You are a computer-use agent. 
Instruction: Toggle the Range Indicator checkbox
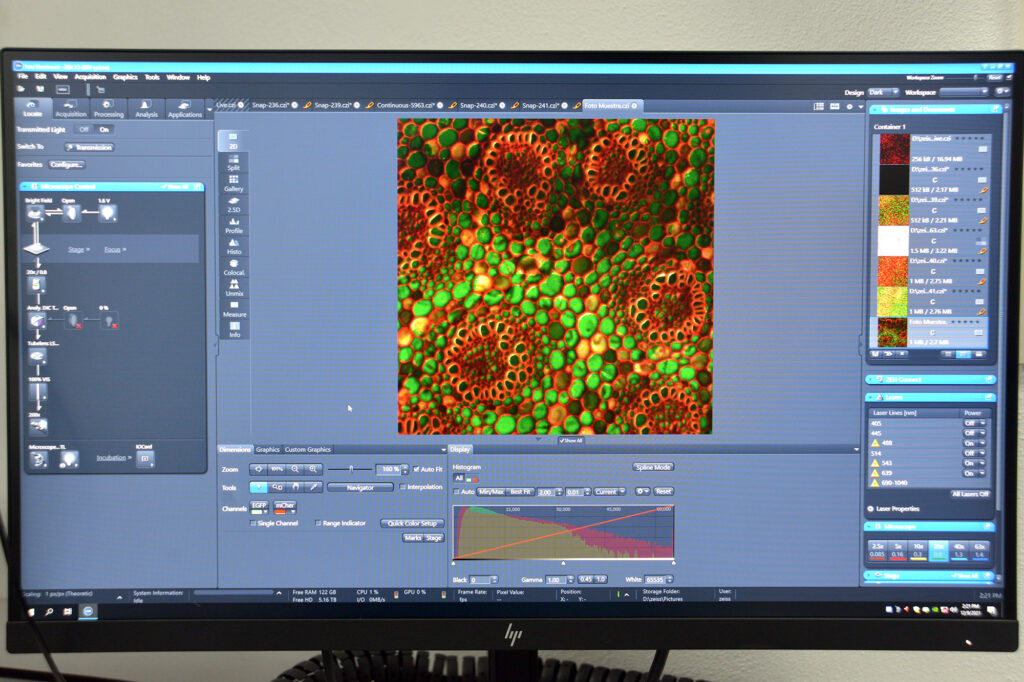tap(319, 523)
